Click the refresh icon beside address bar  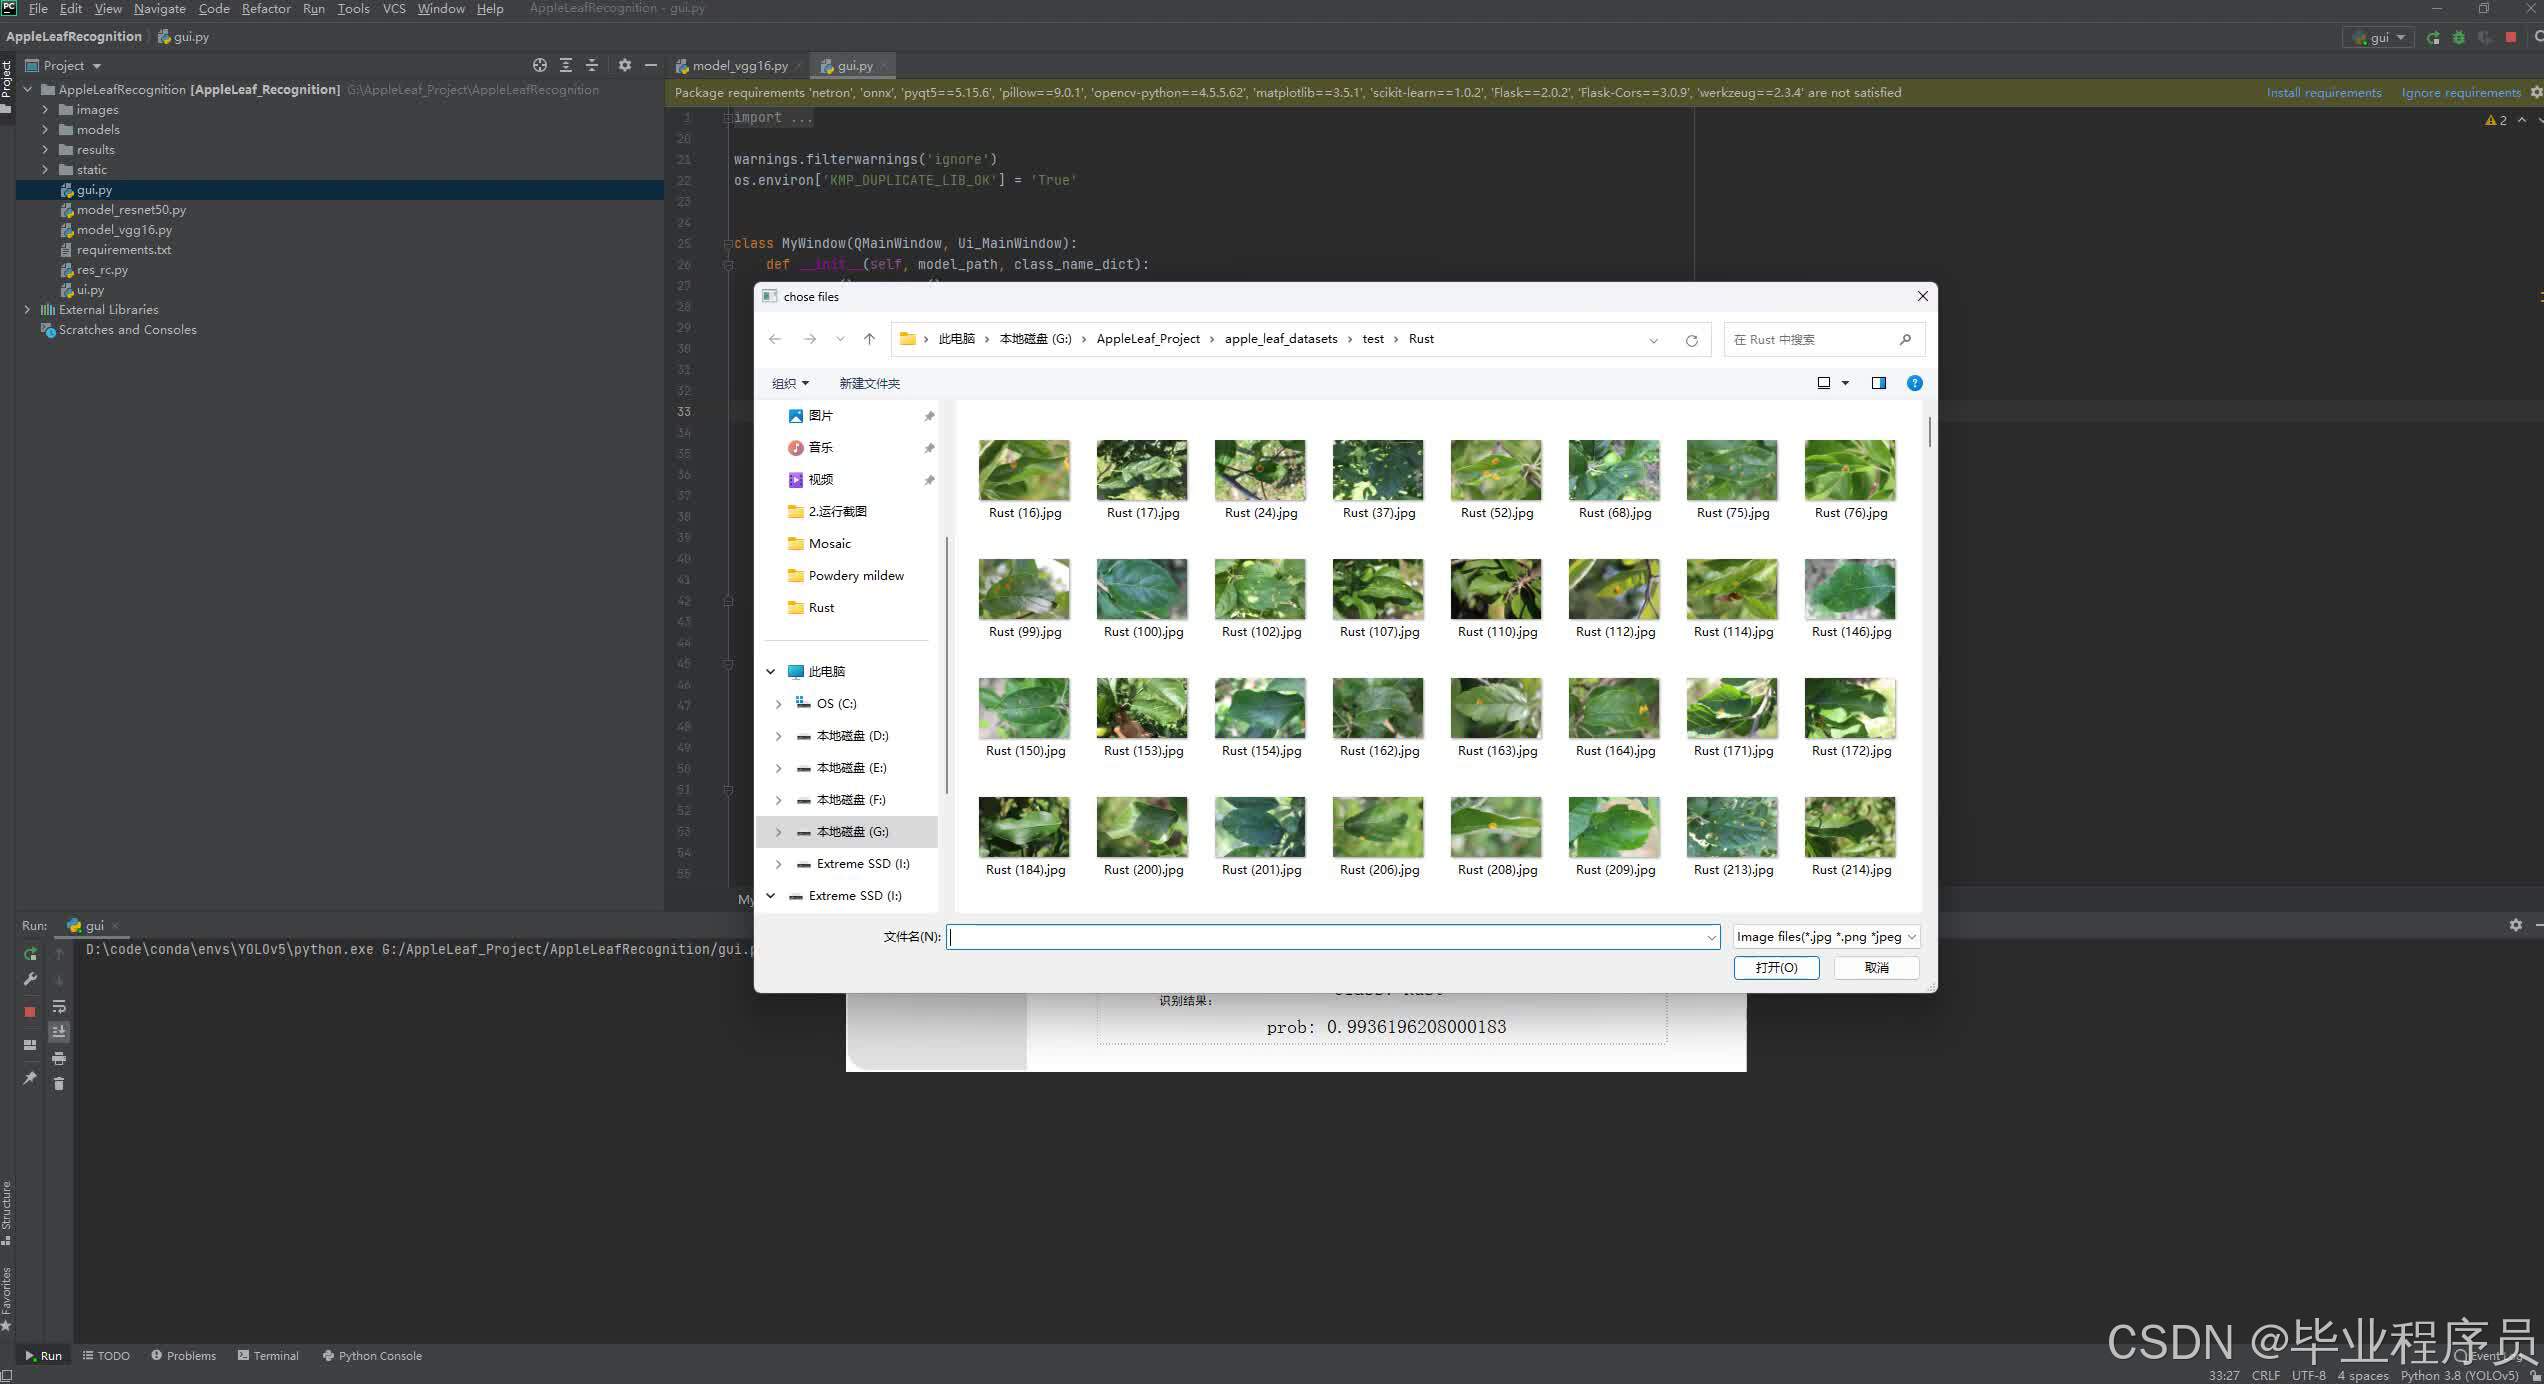(1692, 340)
